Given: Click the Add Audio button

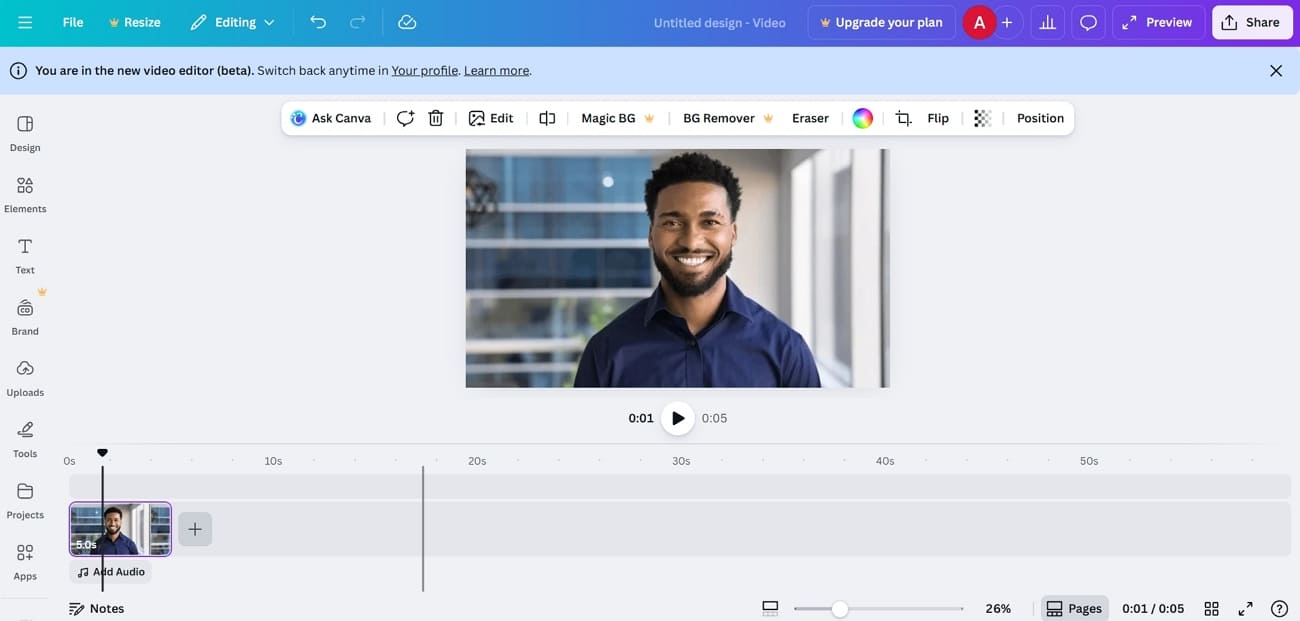Looking at the screenshot, I should pos(110,571).
